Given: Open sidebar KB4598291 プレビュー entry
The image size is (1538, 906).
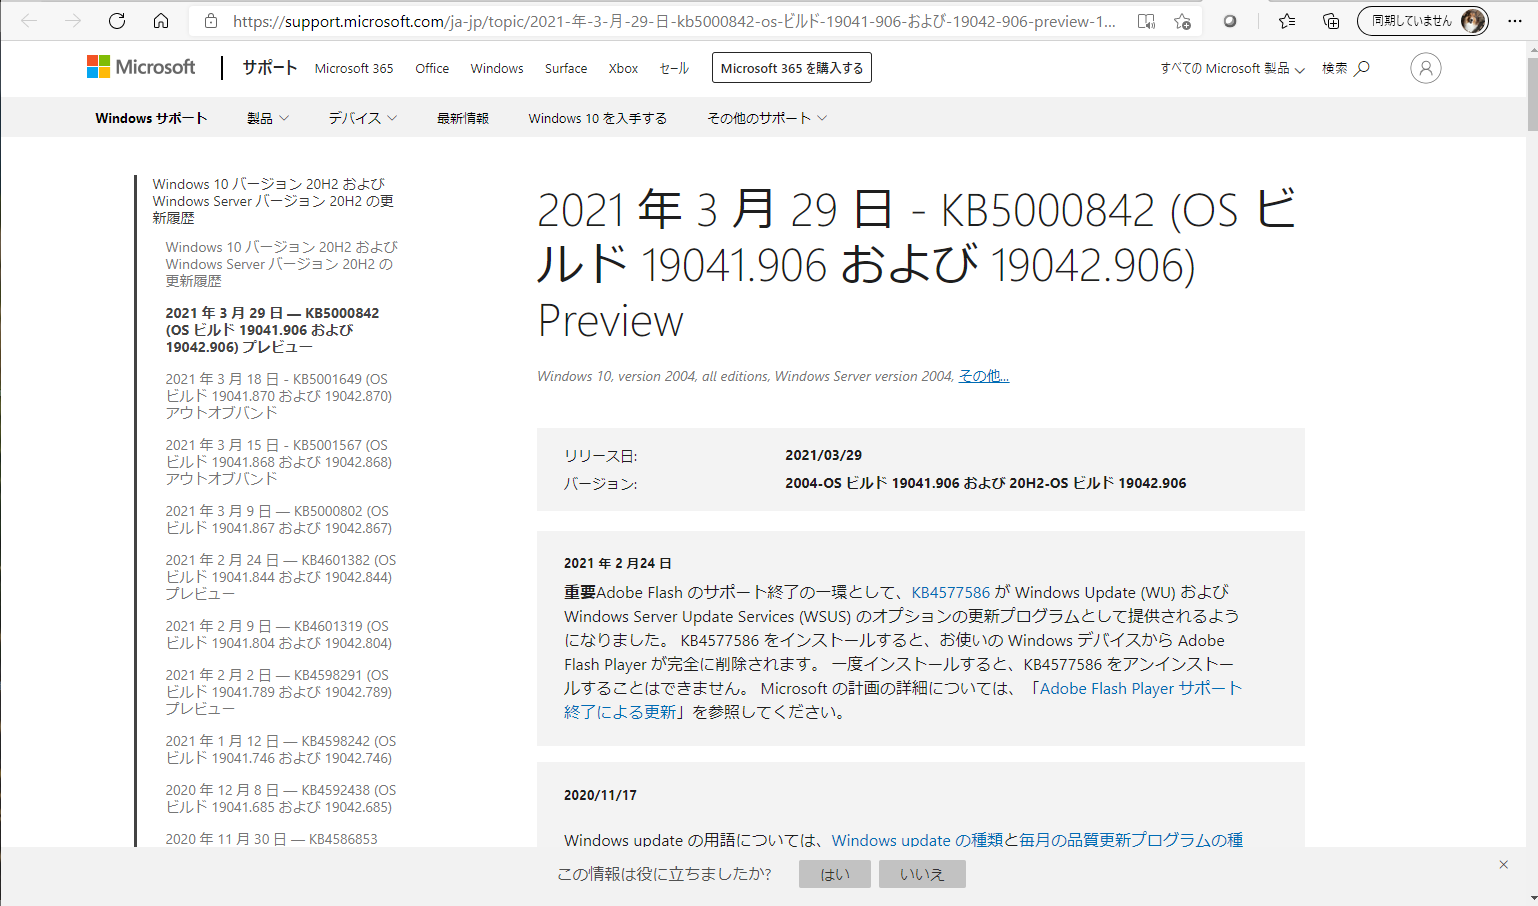Looking at the screenshot, I should 278,692.
